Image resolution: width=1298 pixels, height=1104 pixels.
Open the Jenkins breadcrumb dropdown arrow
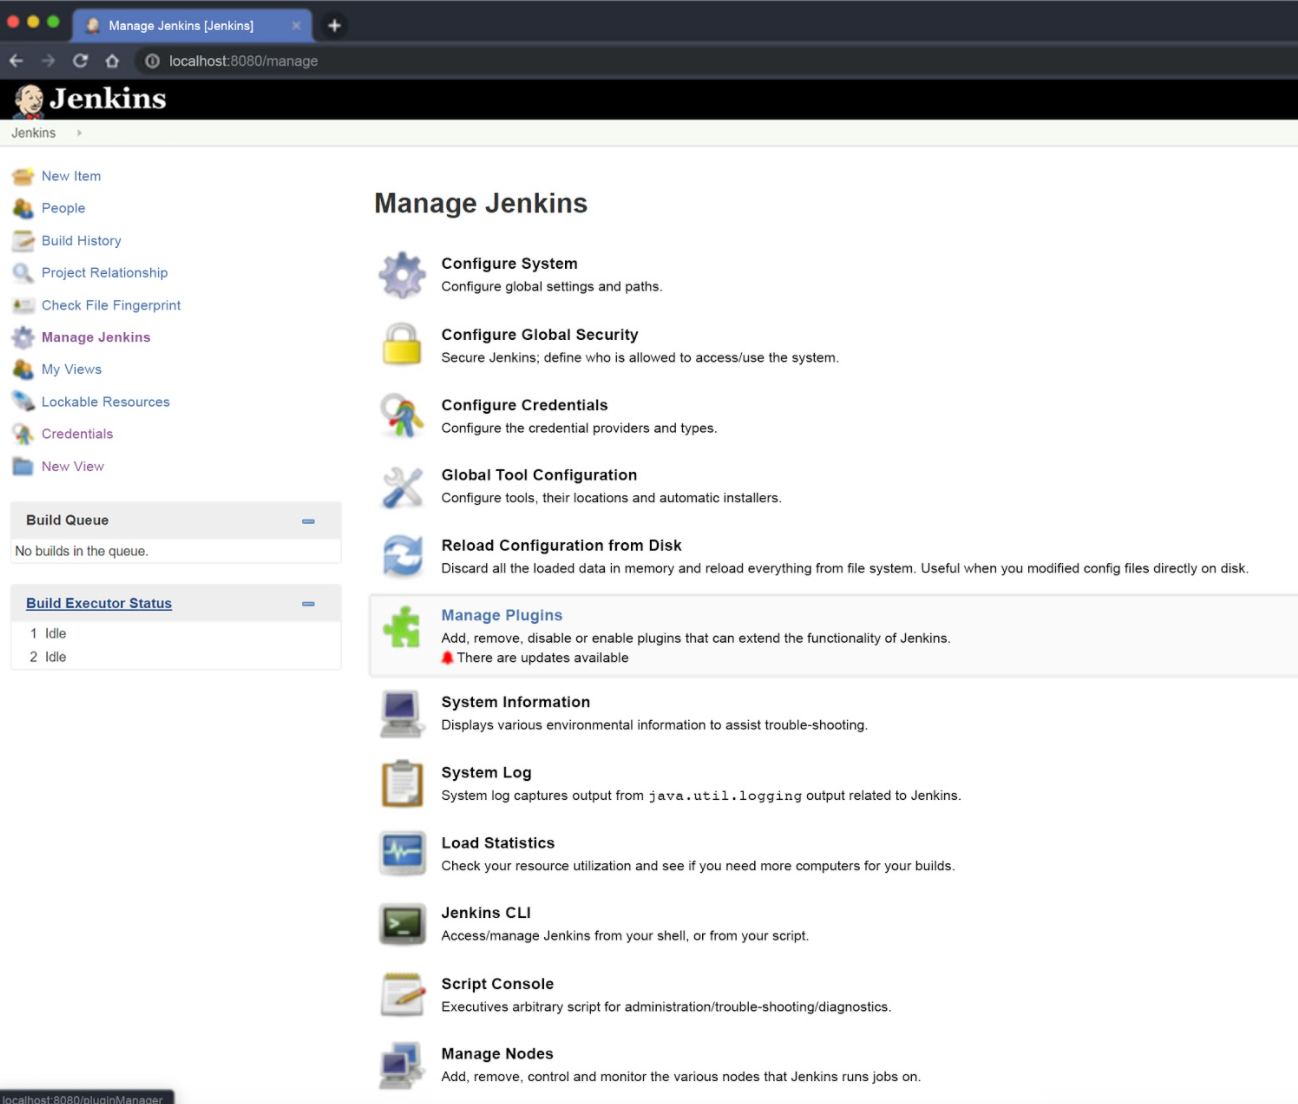pos(79,133)
